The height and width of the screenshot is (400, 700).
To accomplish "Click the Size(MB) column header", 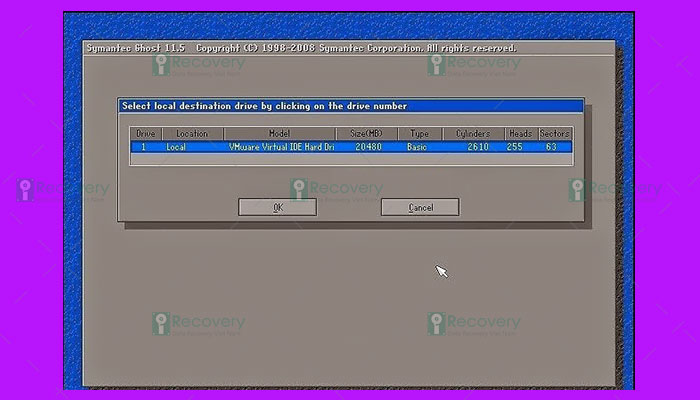I will [367, 133].
